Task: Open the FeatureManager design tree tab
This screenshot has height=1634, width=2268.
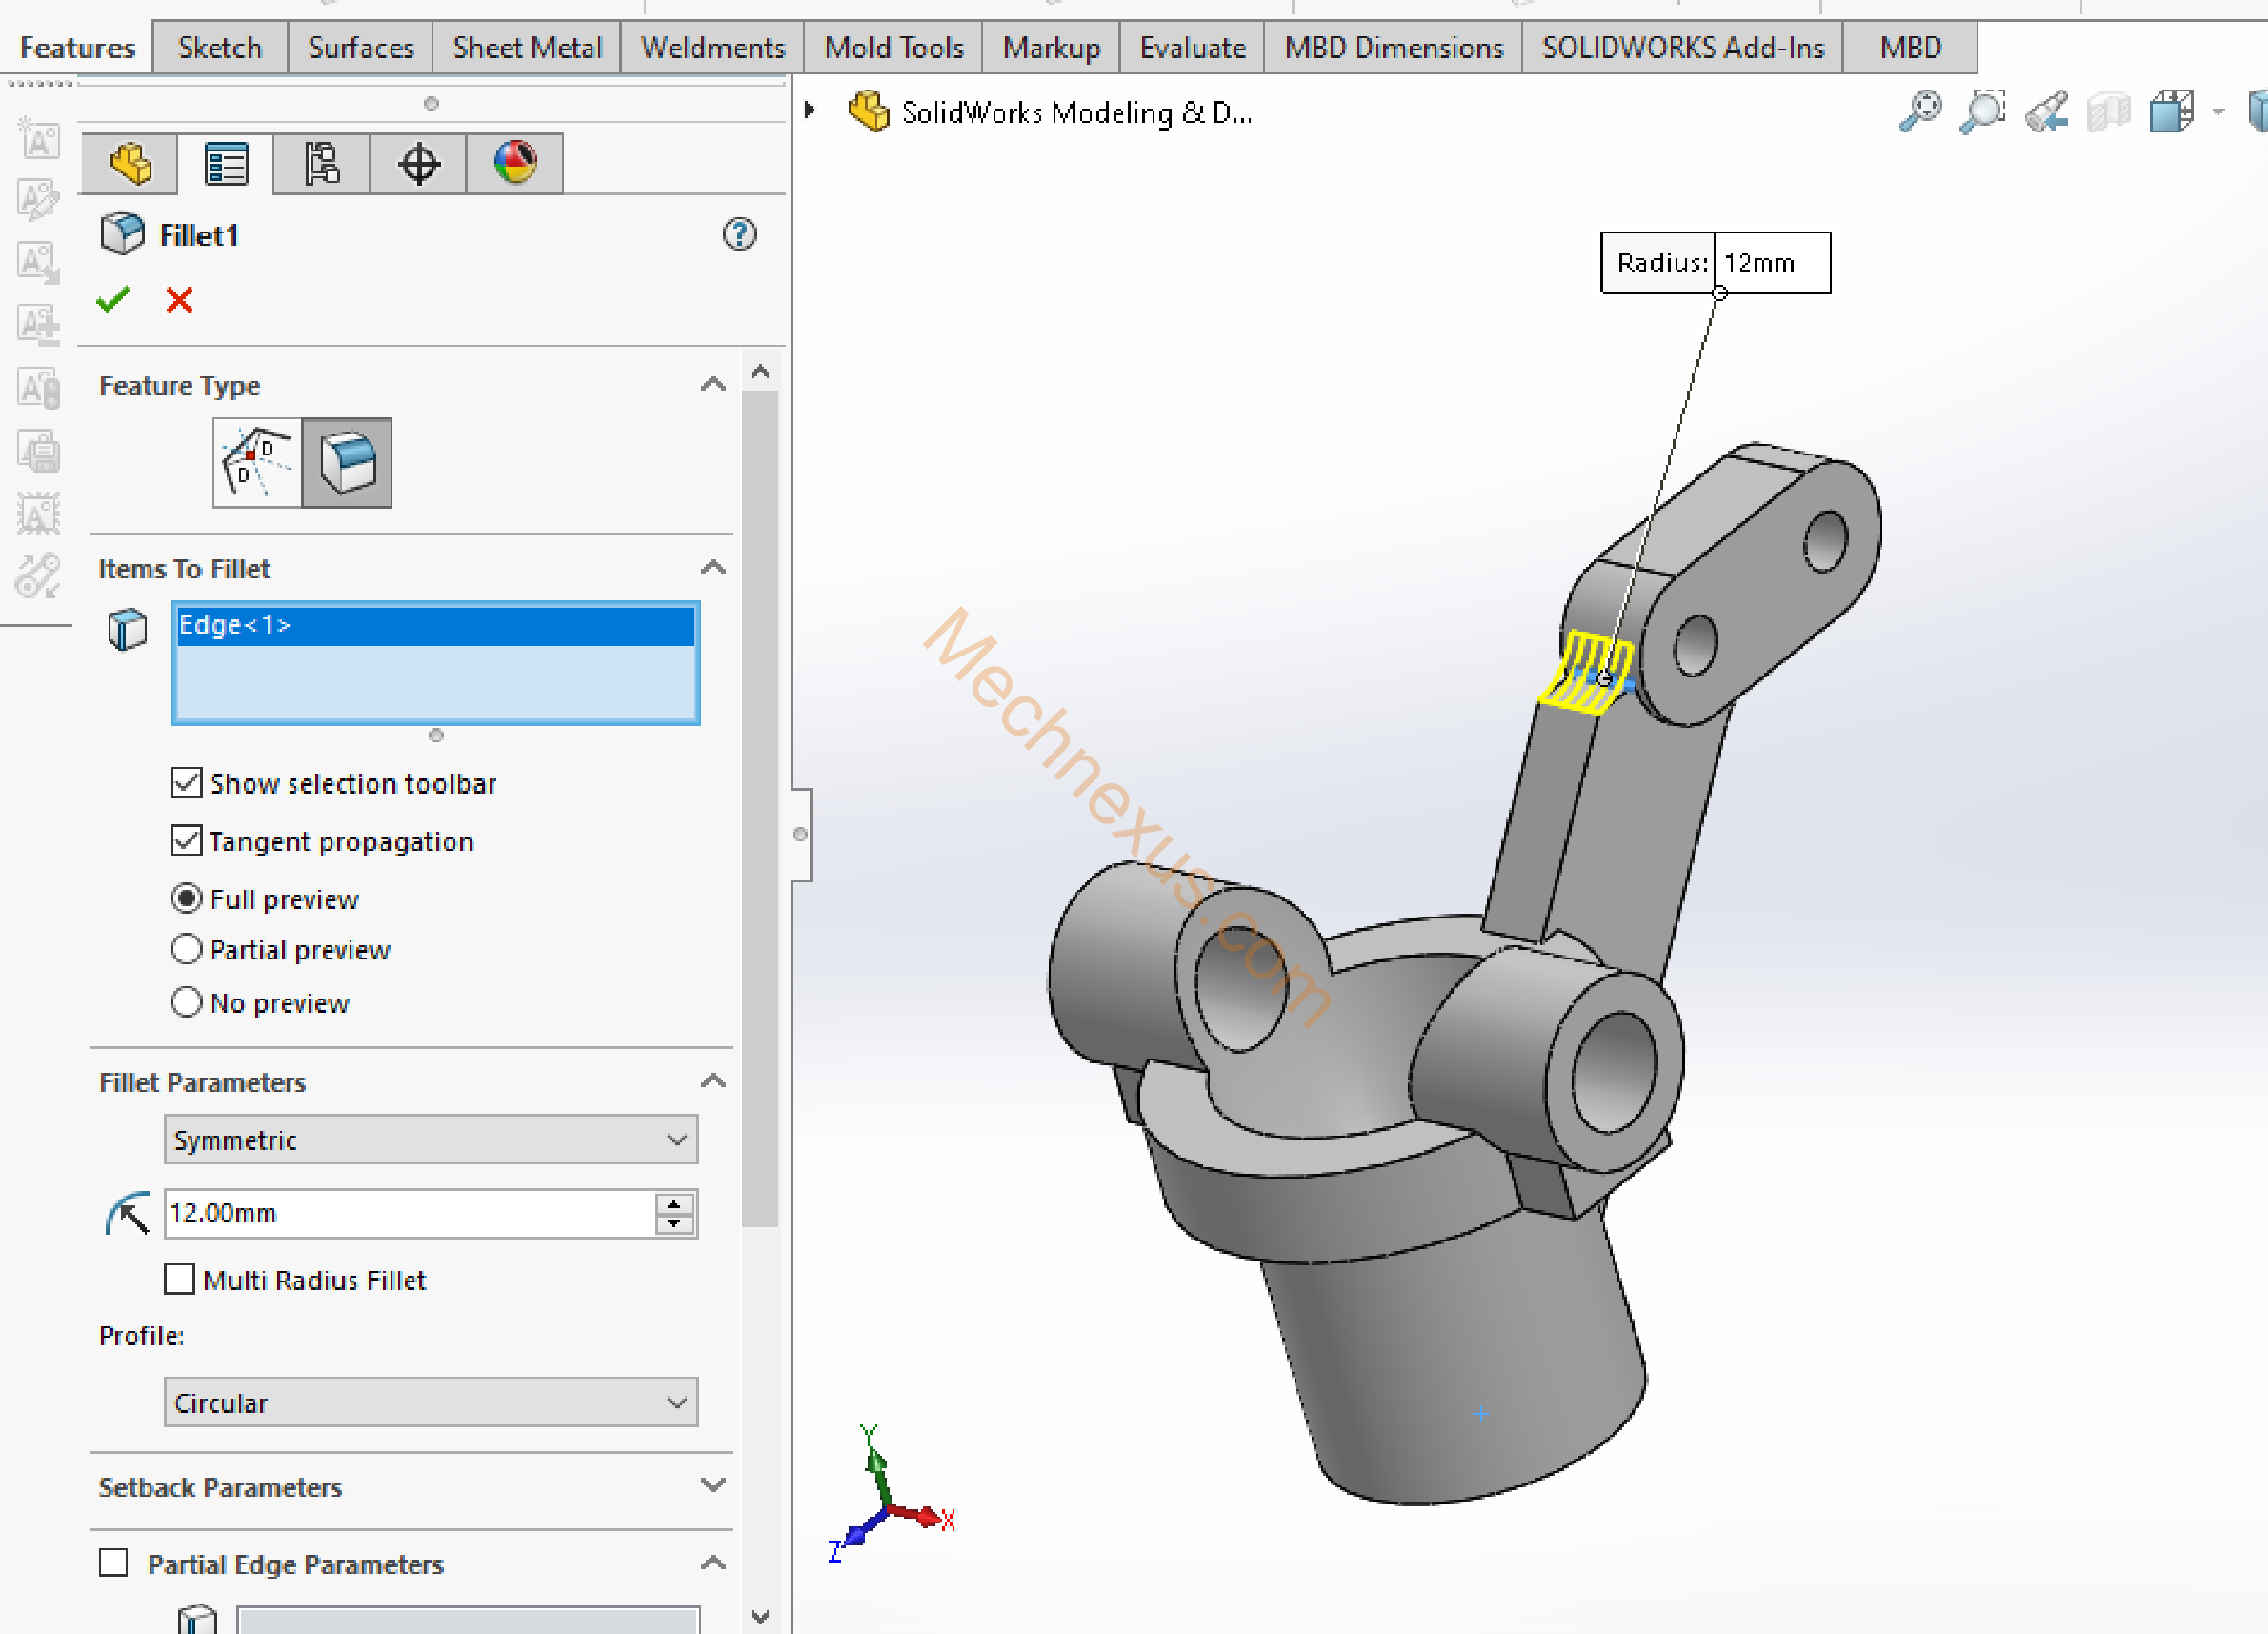Action: point(130,164)
